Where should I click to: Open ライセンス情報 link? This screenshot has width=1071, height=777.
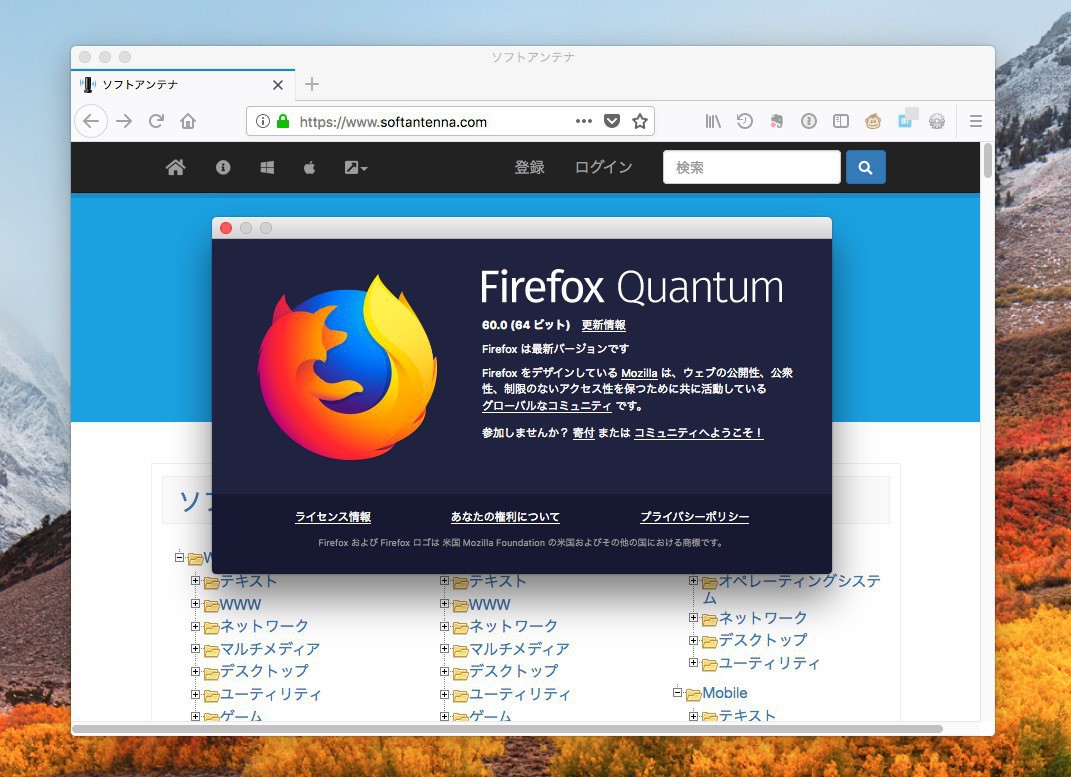click(333, 517)
